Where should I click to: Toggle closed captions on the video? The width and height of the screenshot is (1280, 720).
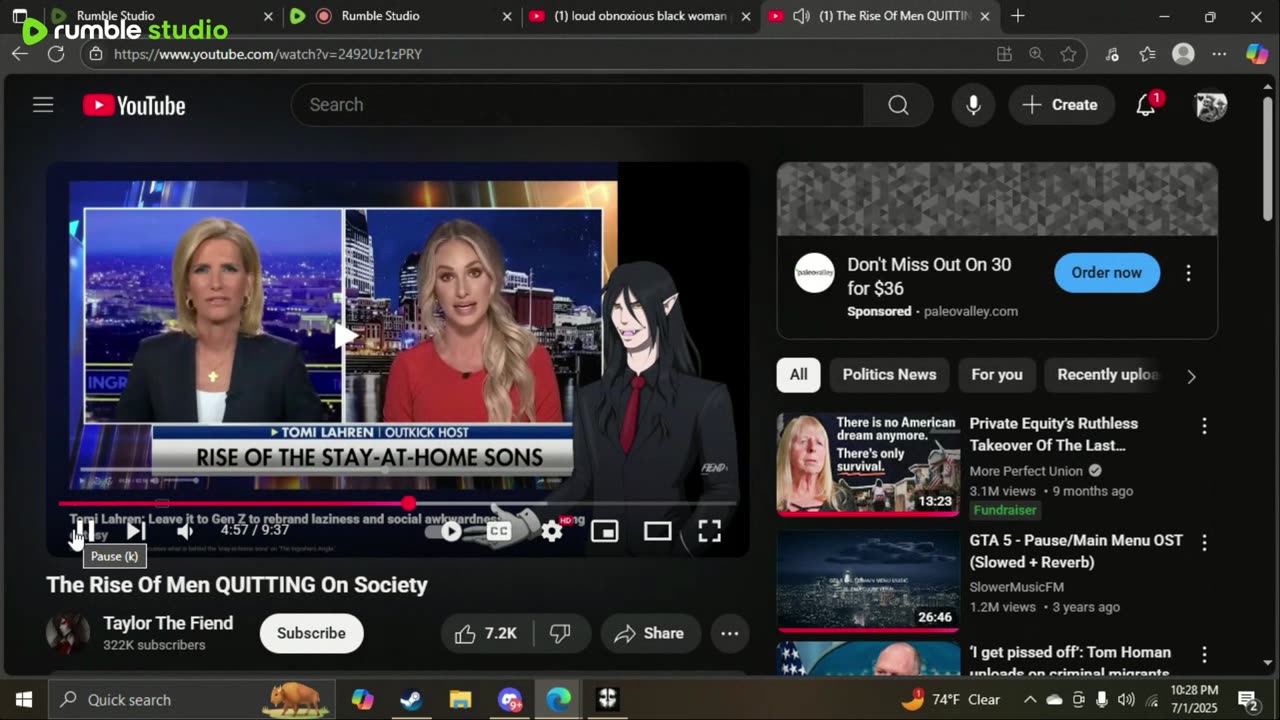click(499, 531)
